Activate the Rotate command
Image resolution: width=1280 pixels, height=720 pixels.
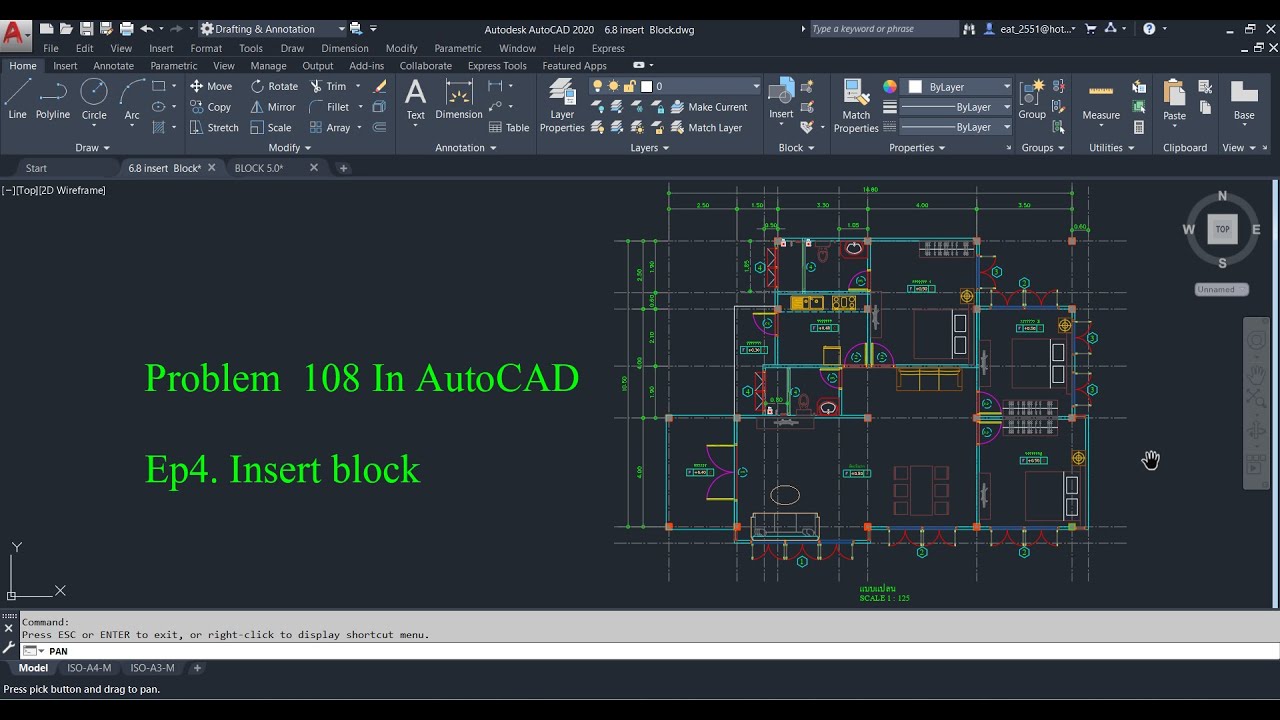point(274,86)
